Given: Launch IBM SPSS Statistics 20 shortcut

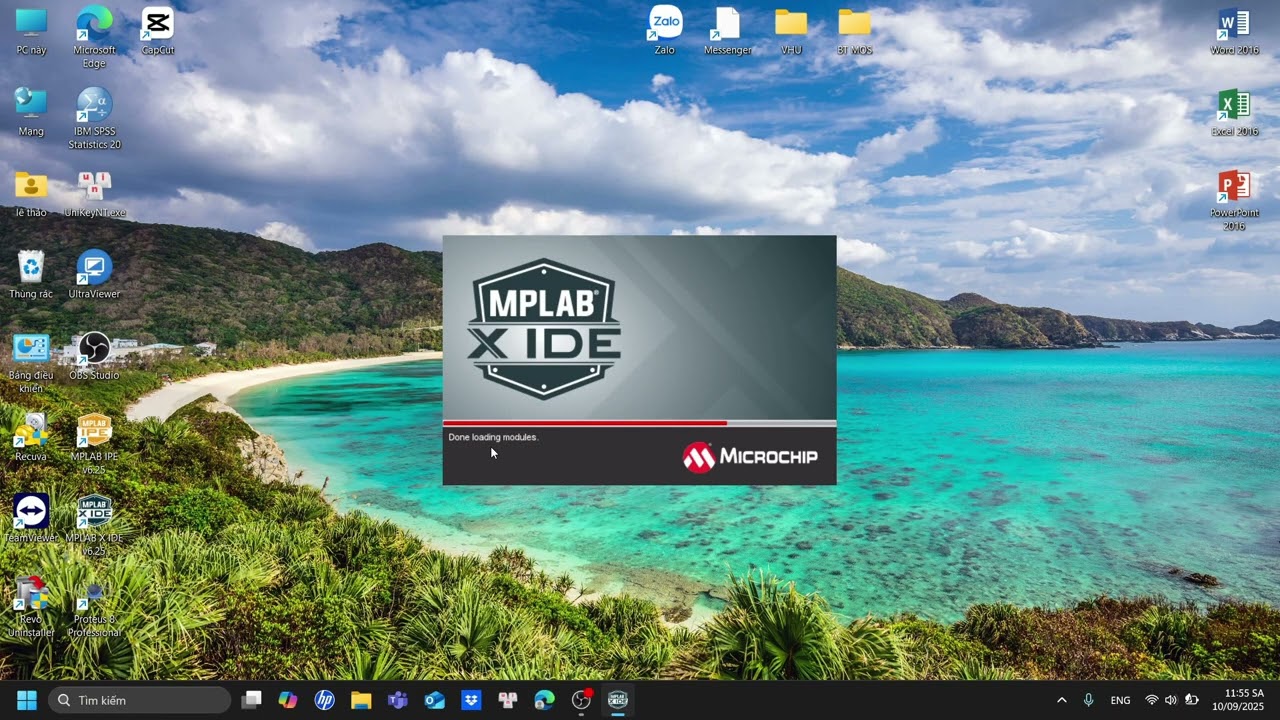Looking at the screenshot, I should [x=94, y=118].
